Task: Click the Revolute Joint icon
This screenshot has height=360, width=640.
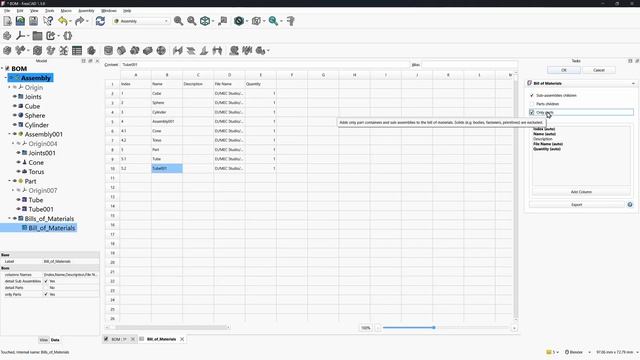Action: [121, 51]
